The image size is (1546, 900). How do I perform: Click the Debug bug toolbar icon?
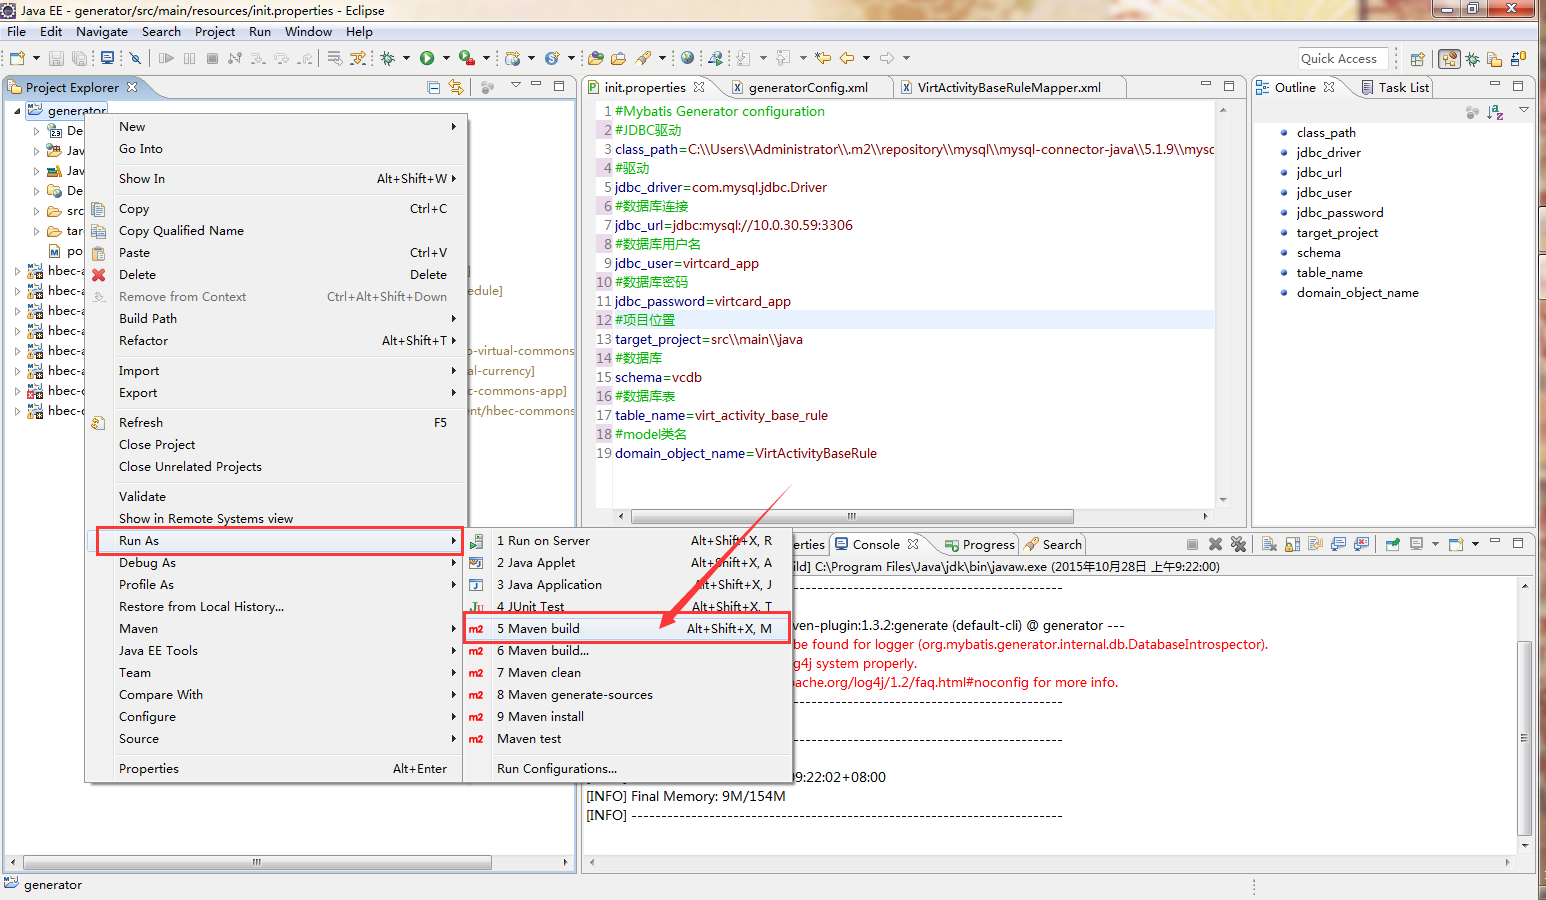[388, 58]
